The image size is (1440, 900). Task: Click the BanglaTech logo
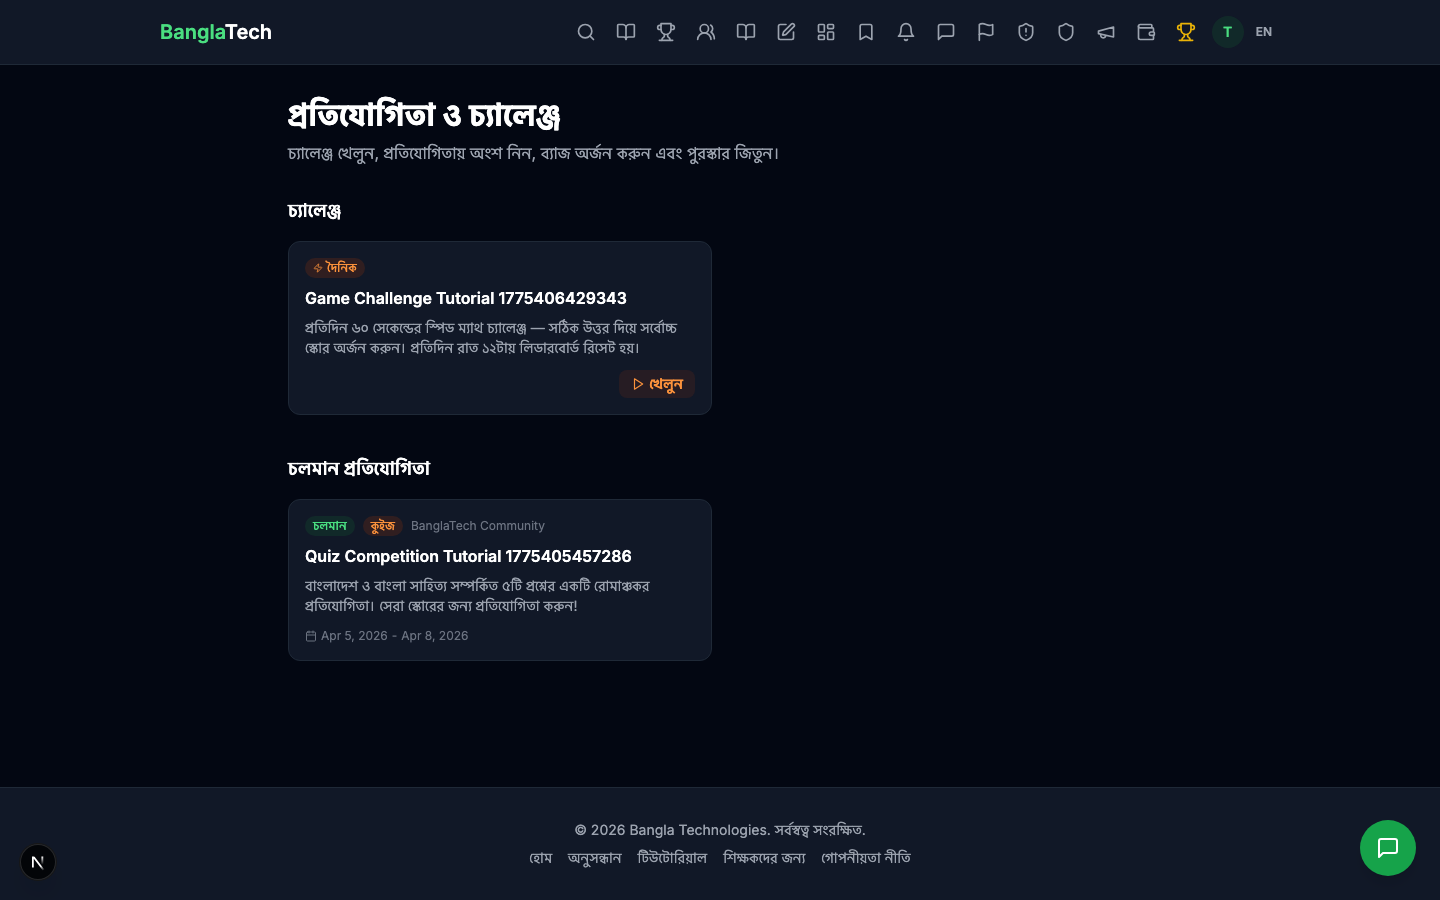(216, 32)
